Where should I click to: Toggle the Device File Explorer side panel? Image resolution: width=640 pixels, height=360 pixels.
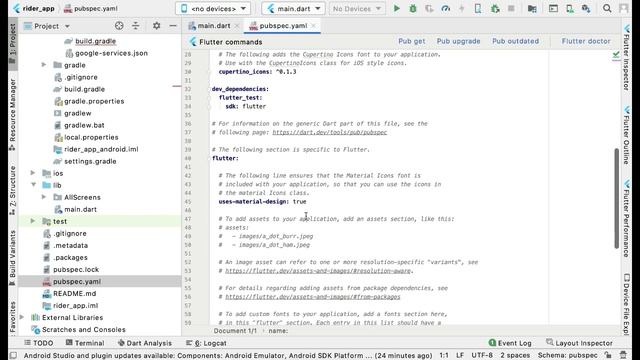pos(627,304)
